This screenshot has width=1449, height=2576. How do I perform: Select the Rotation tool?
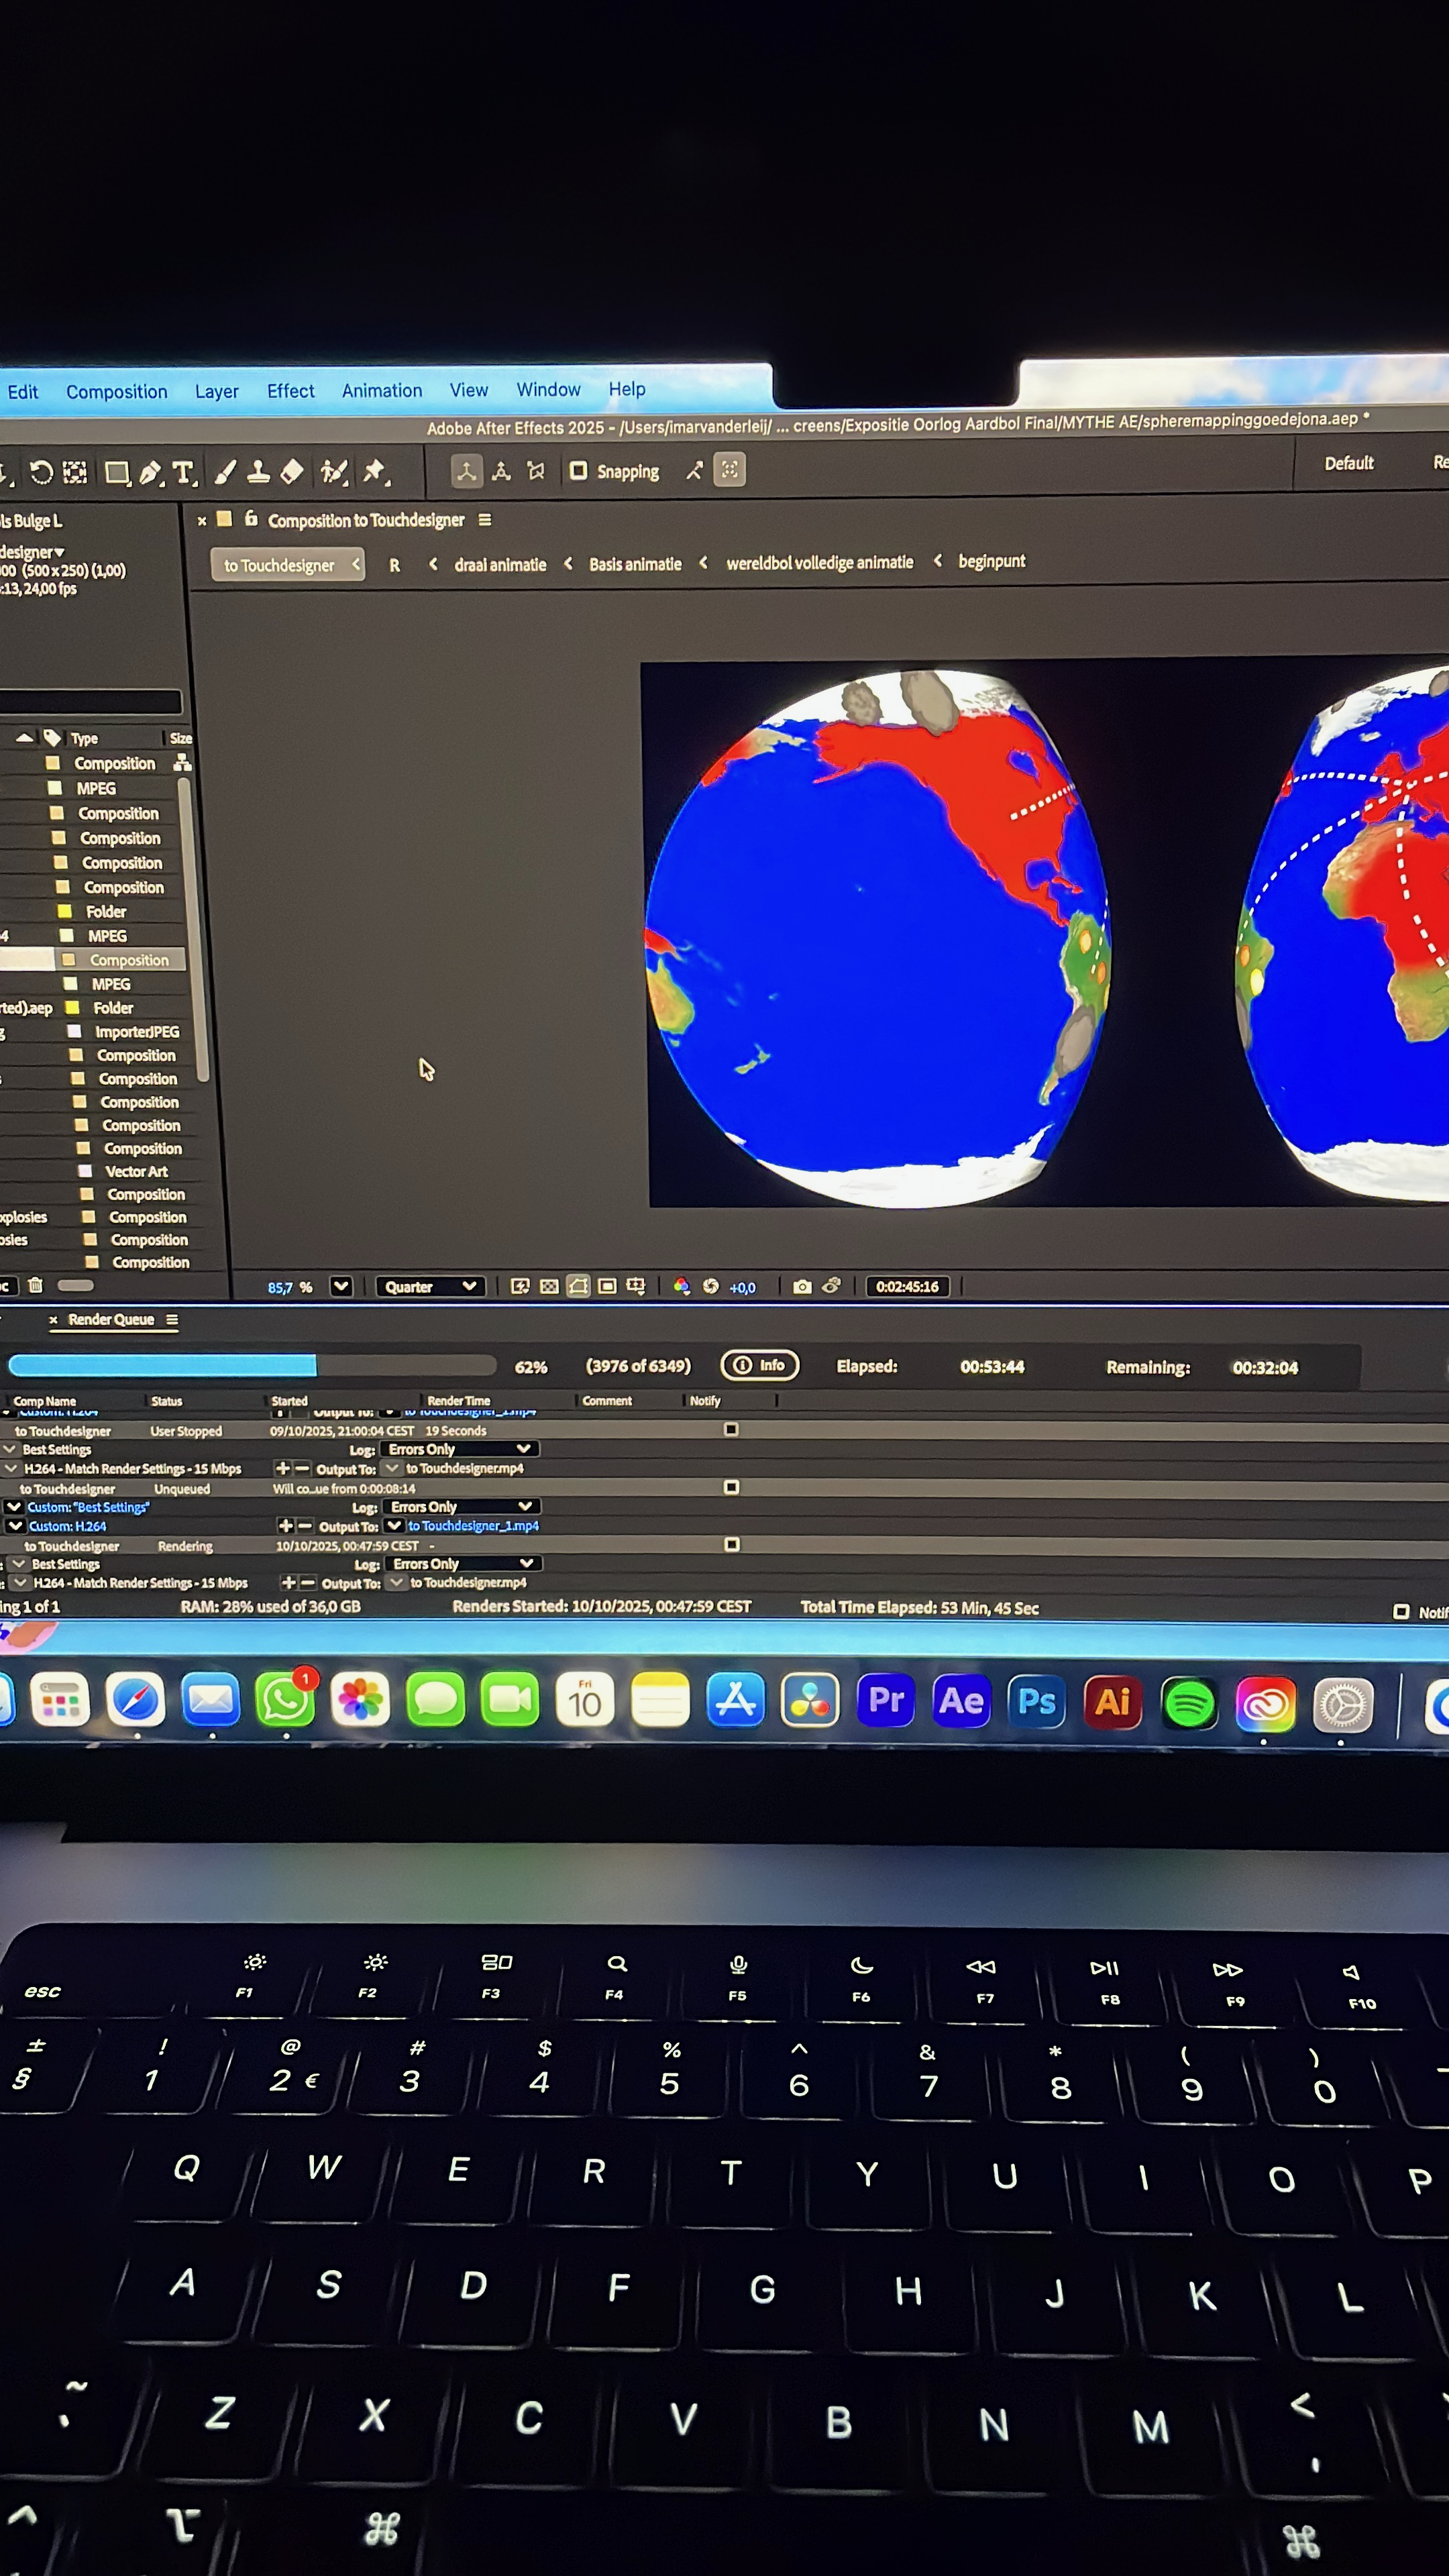coord(41,473)
